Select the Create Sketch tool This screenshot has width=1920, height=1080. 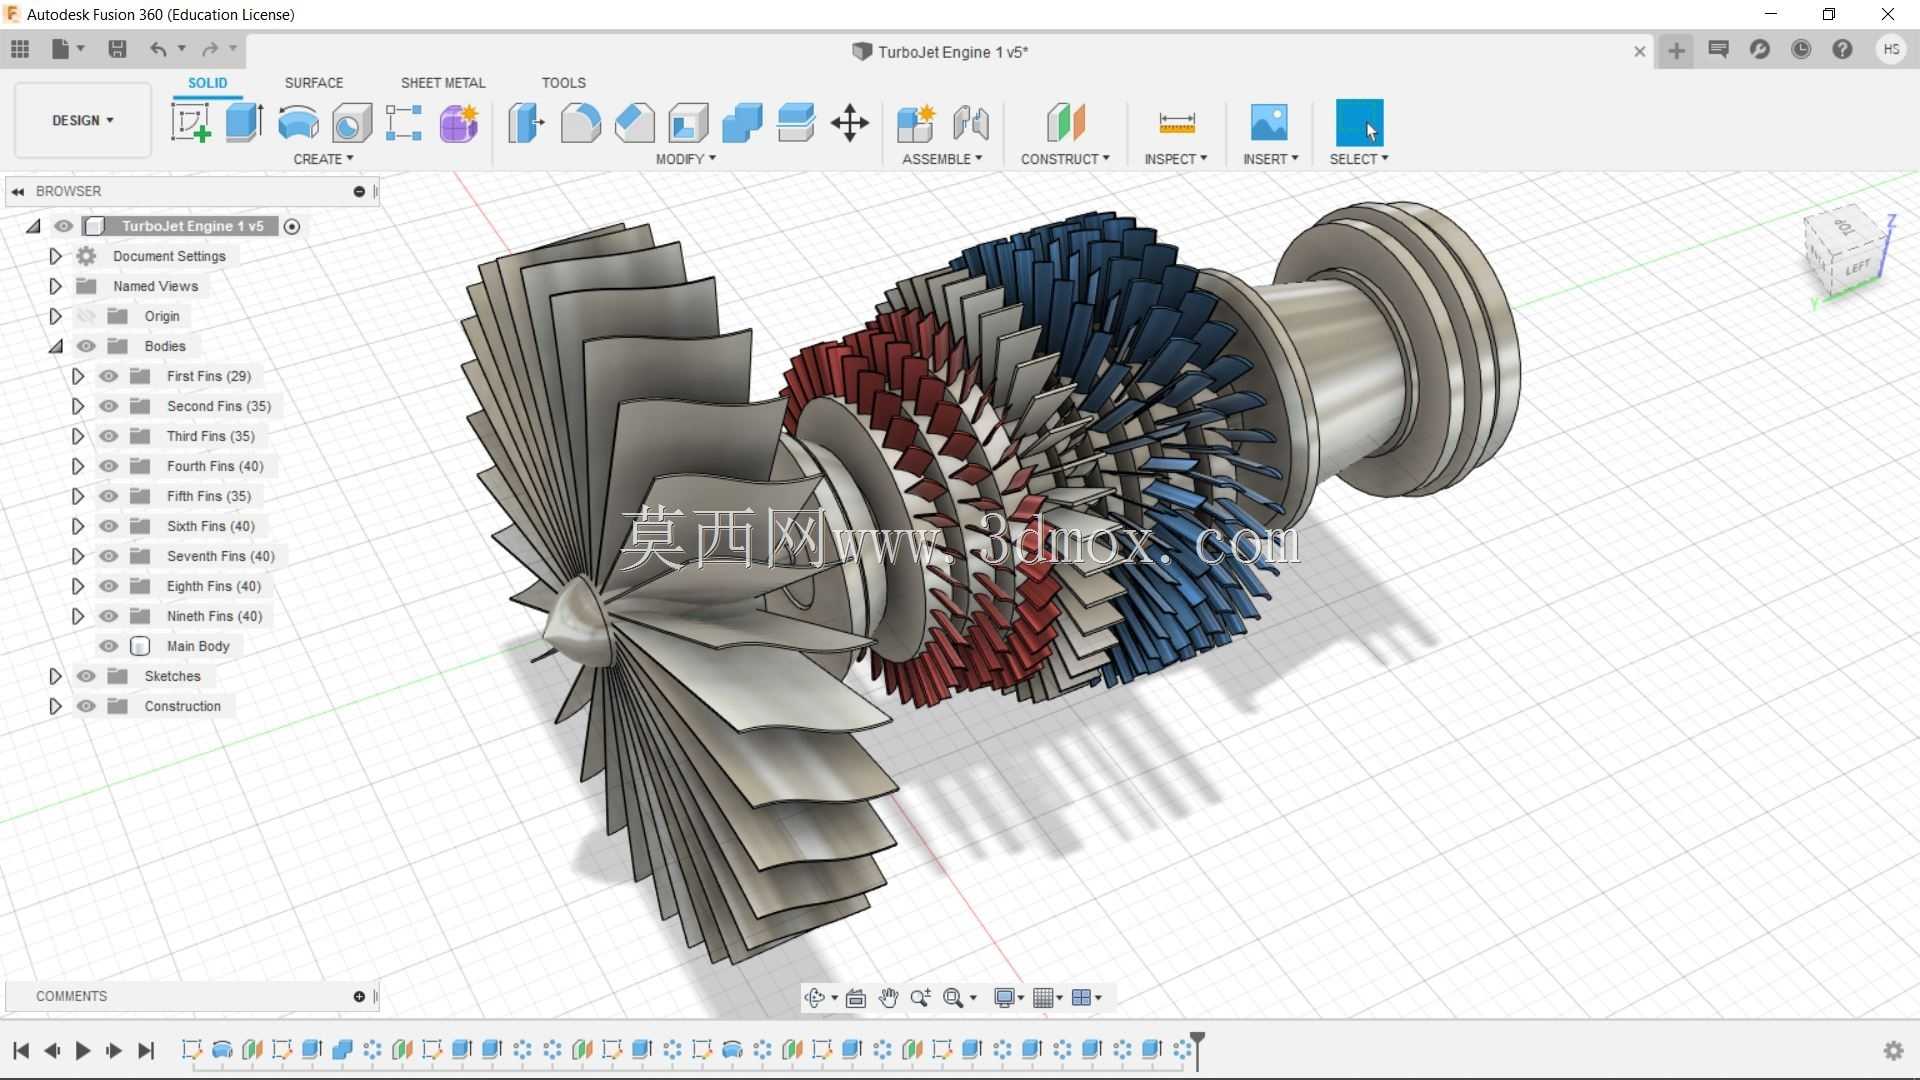pyautogui.click(x=190, y=123)
